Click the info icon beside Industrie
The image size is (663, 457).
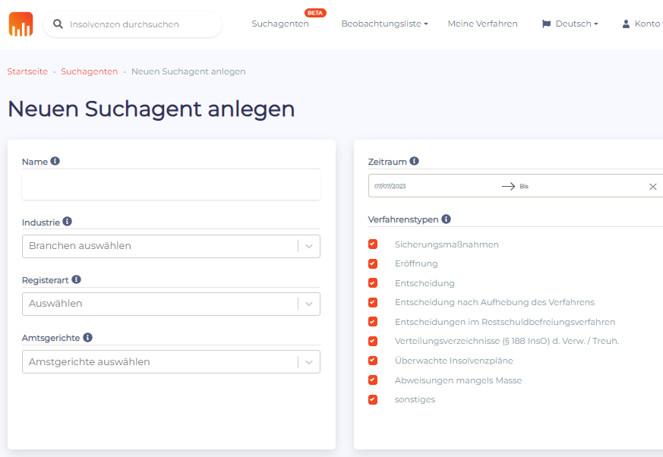[x=68, y=222]
